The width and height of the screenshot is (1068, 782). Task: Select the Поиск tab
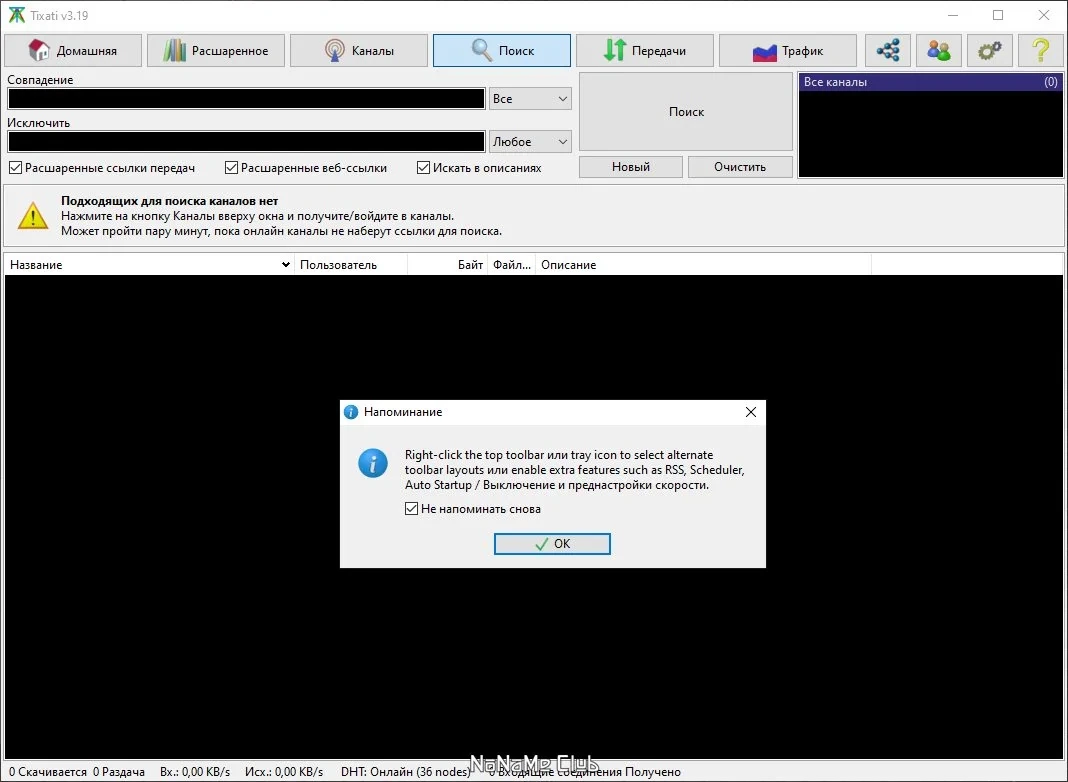tap(502, 50)
